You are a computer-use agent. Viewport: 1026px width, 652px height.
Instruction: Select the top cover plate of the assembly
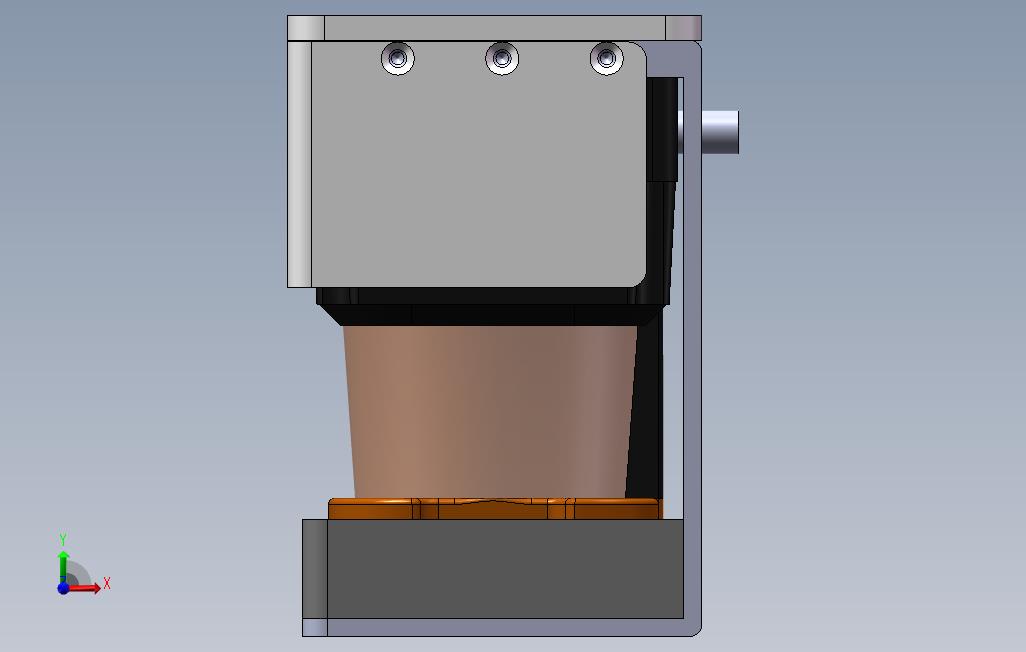[x=494, y=28]
